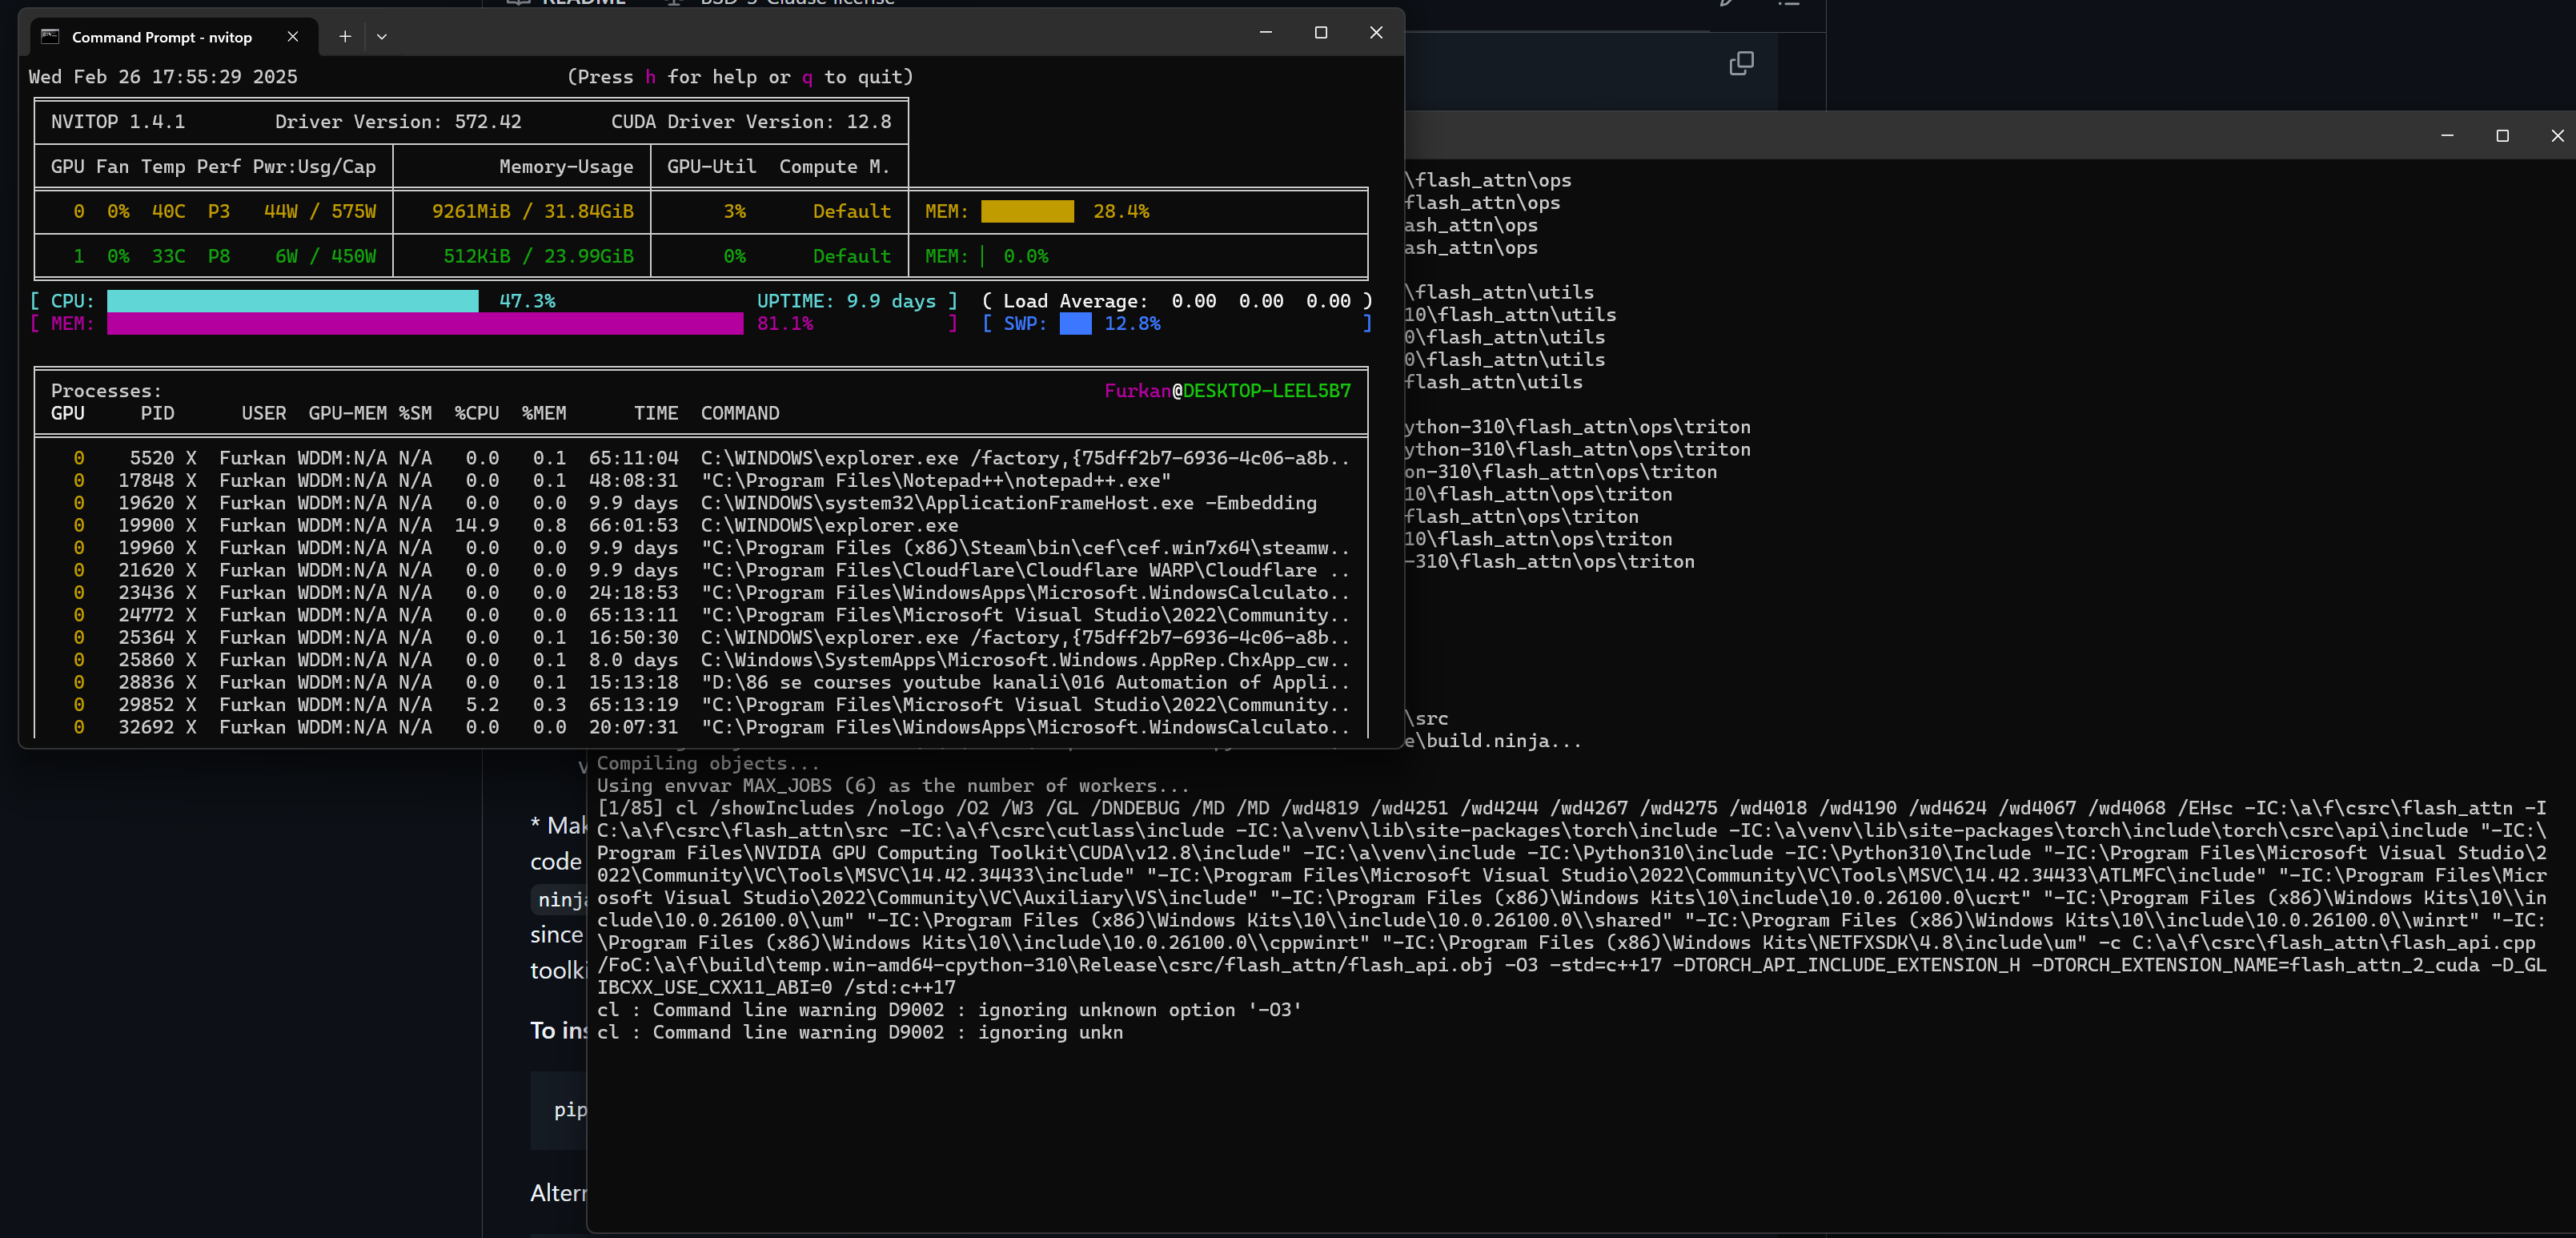Maximize the background build terminal window
2576x1238 pixels.
[x=2502, y=136]
